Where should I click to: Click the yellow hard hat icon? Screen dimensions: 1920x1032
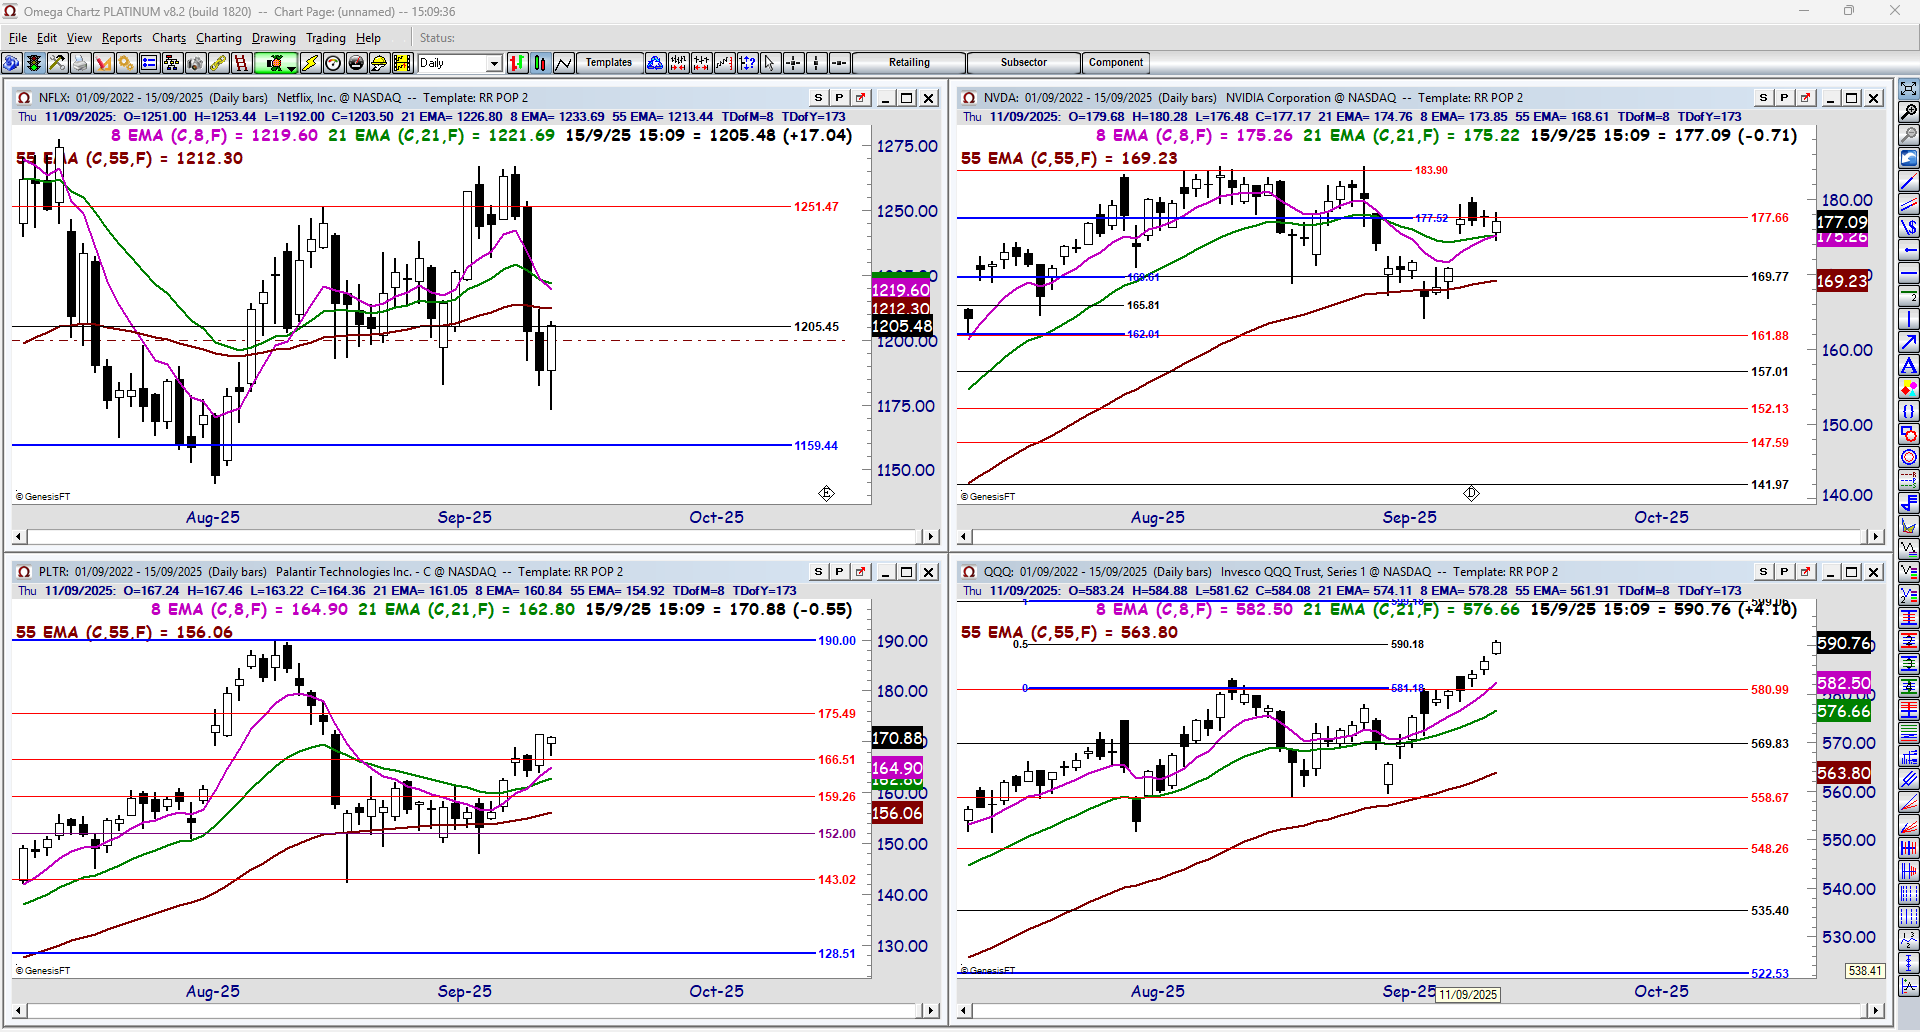point(379,63)
